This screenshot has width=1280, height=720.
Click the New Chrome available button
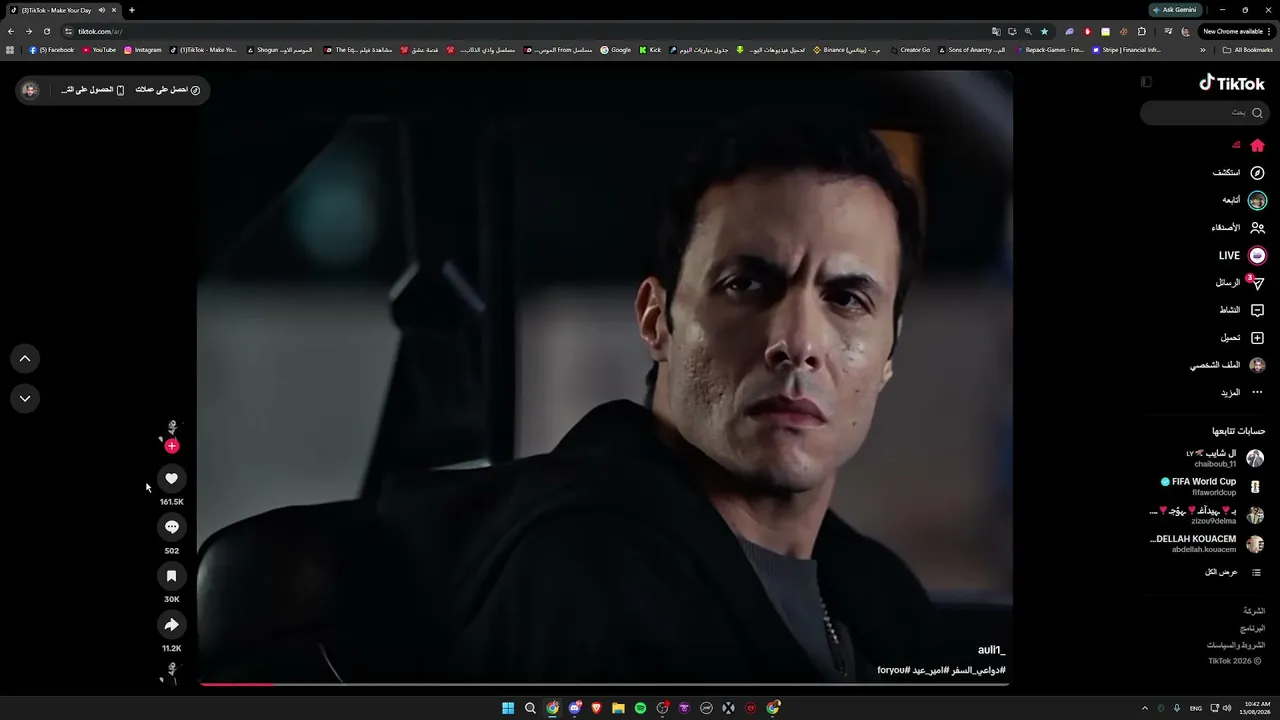pos(1236,31)
